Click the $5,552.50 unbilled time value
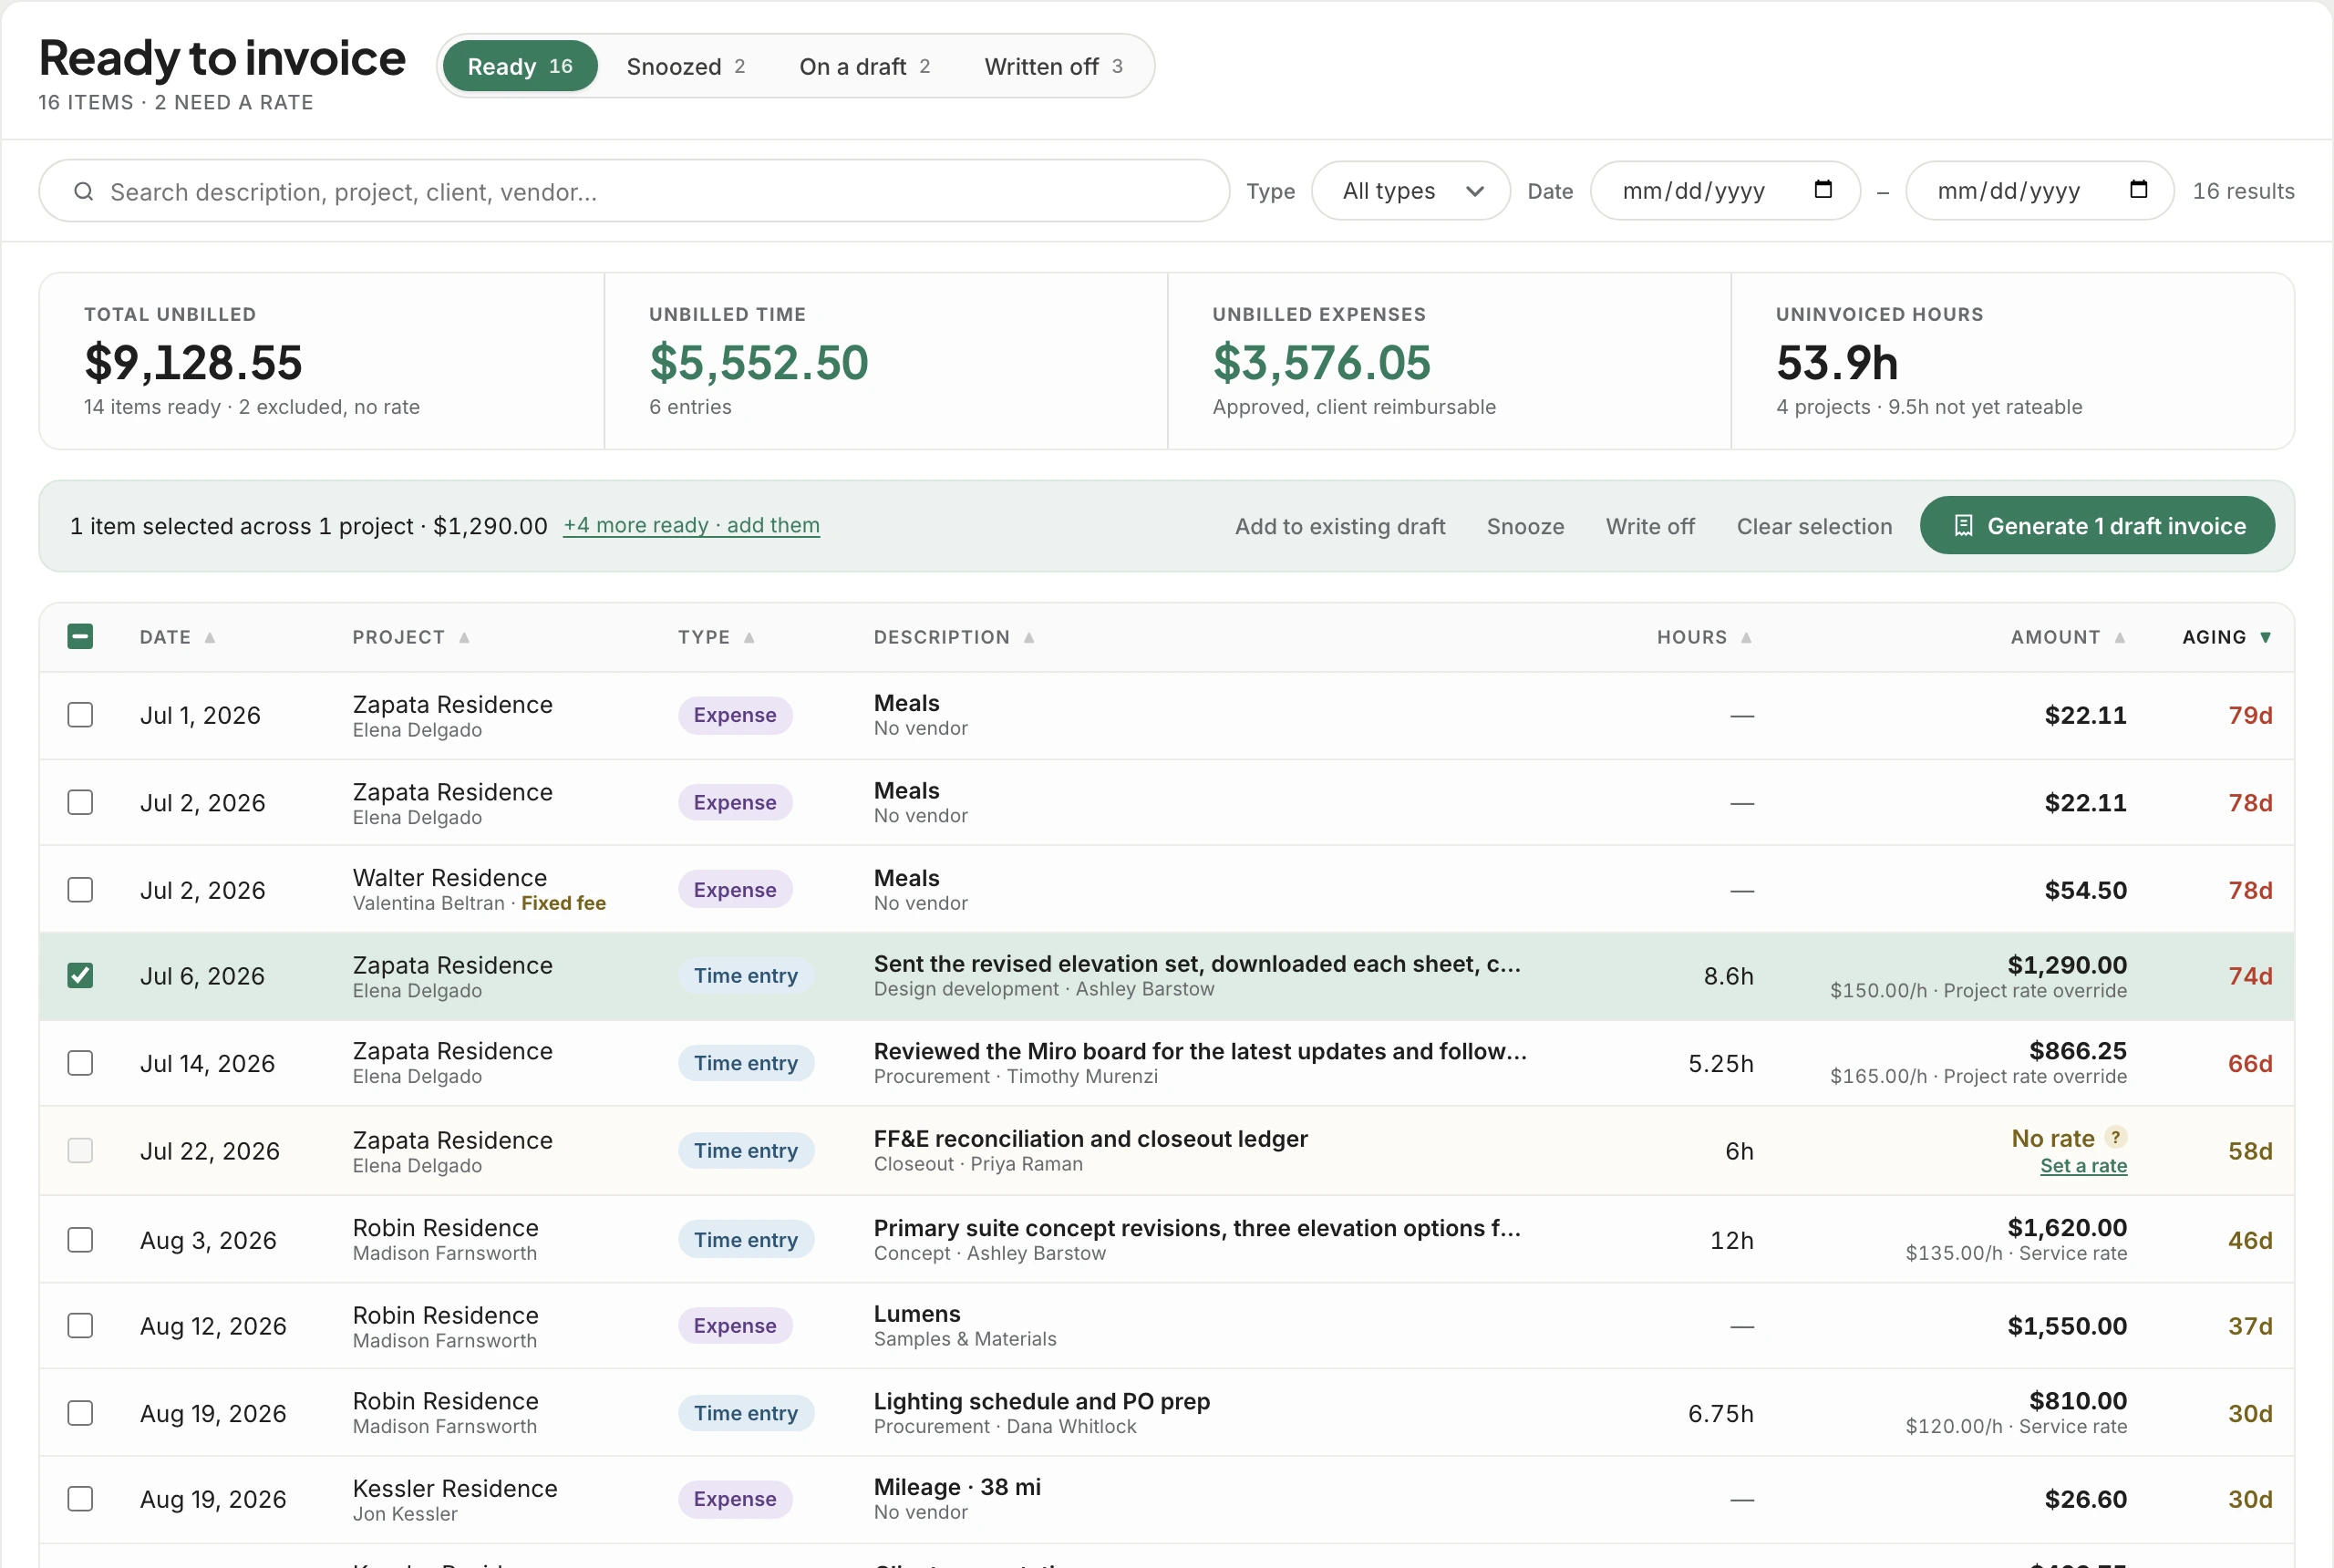Screen dimensions: 2334x1568 pyautogui.click(x=759, y=362)
